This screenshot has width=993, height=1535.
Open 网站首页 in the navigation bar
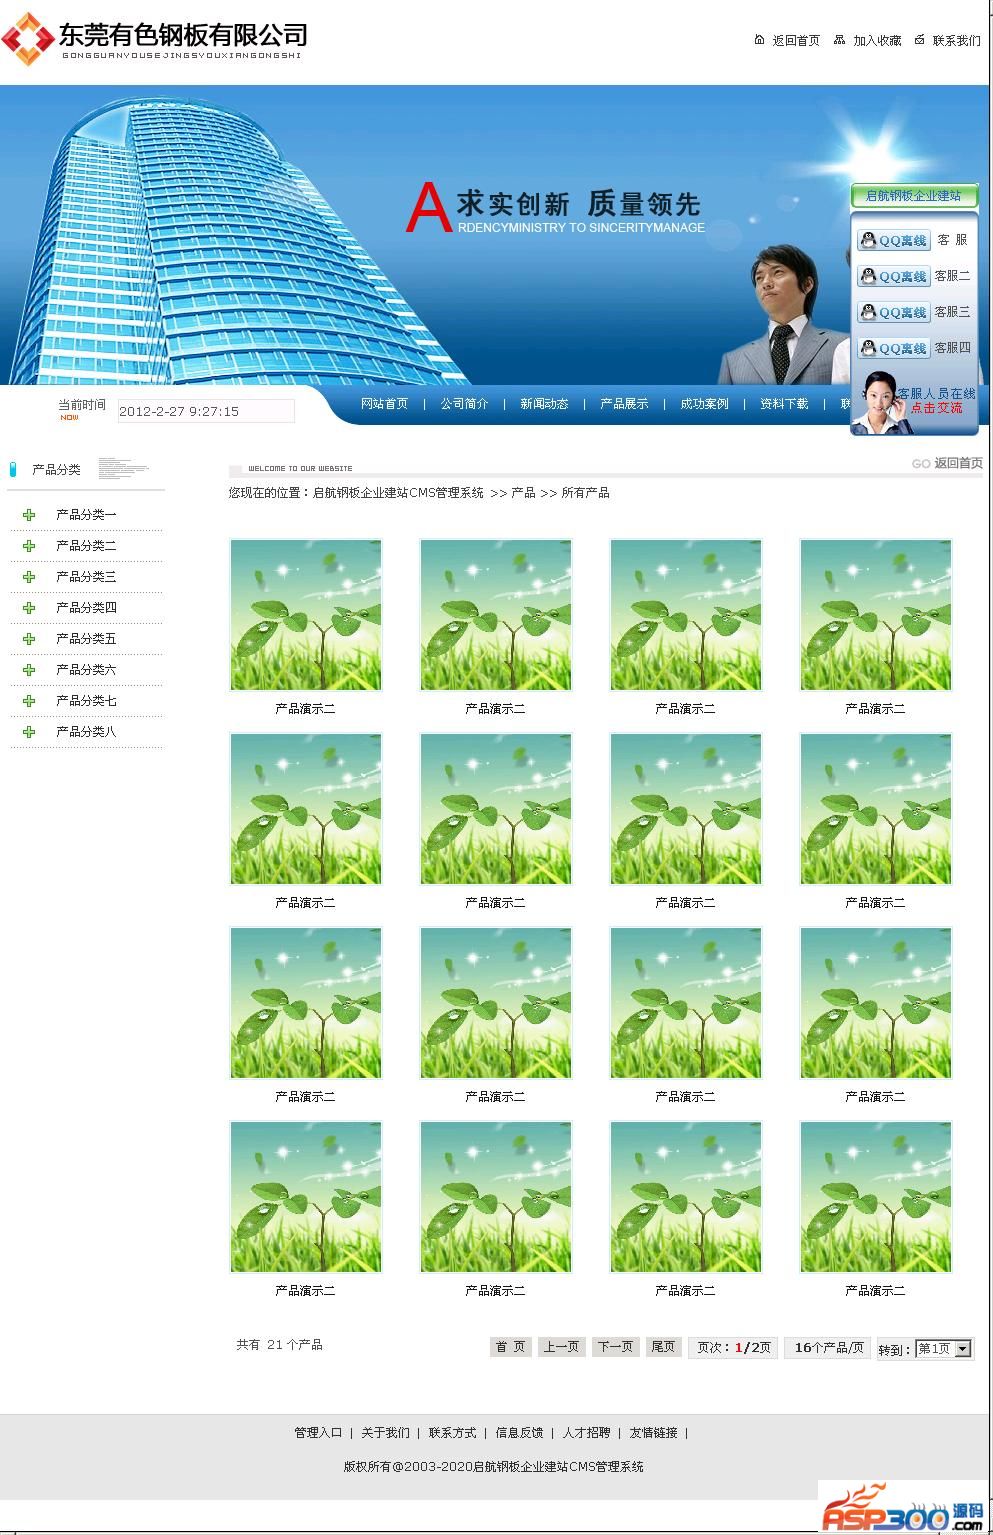(x=384, y=404)
